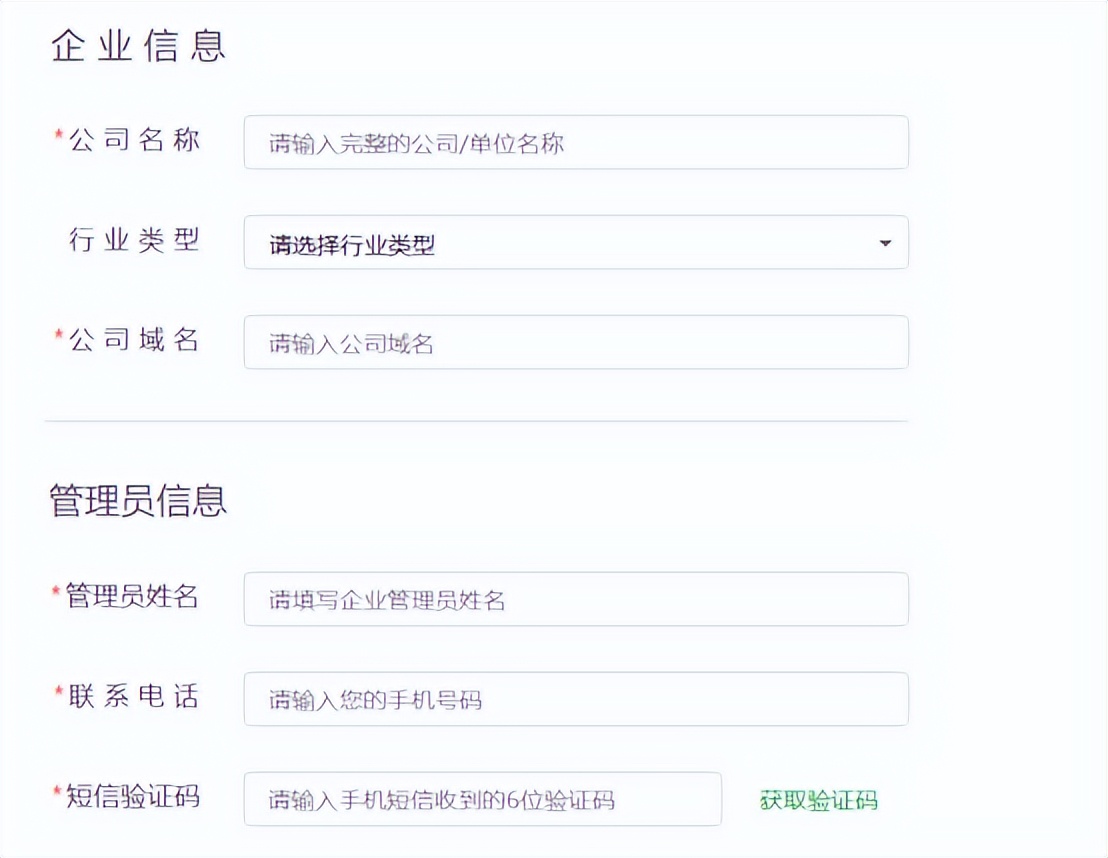Click the 公司域名 input field
1108x858 pixels.
[x=575, y=342]
